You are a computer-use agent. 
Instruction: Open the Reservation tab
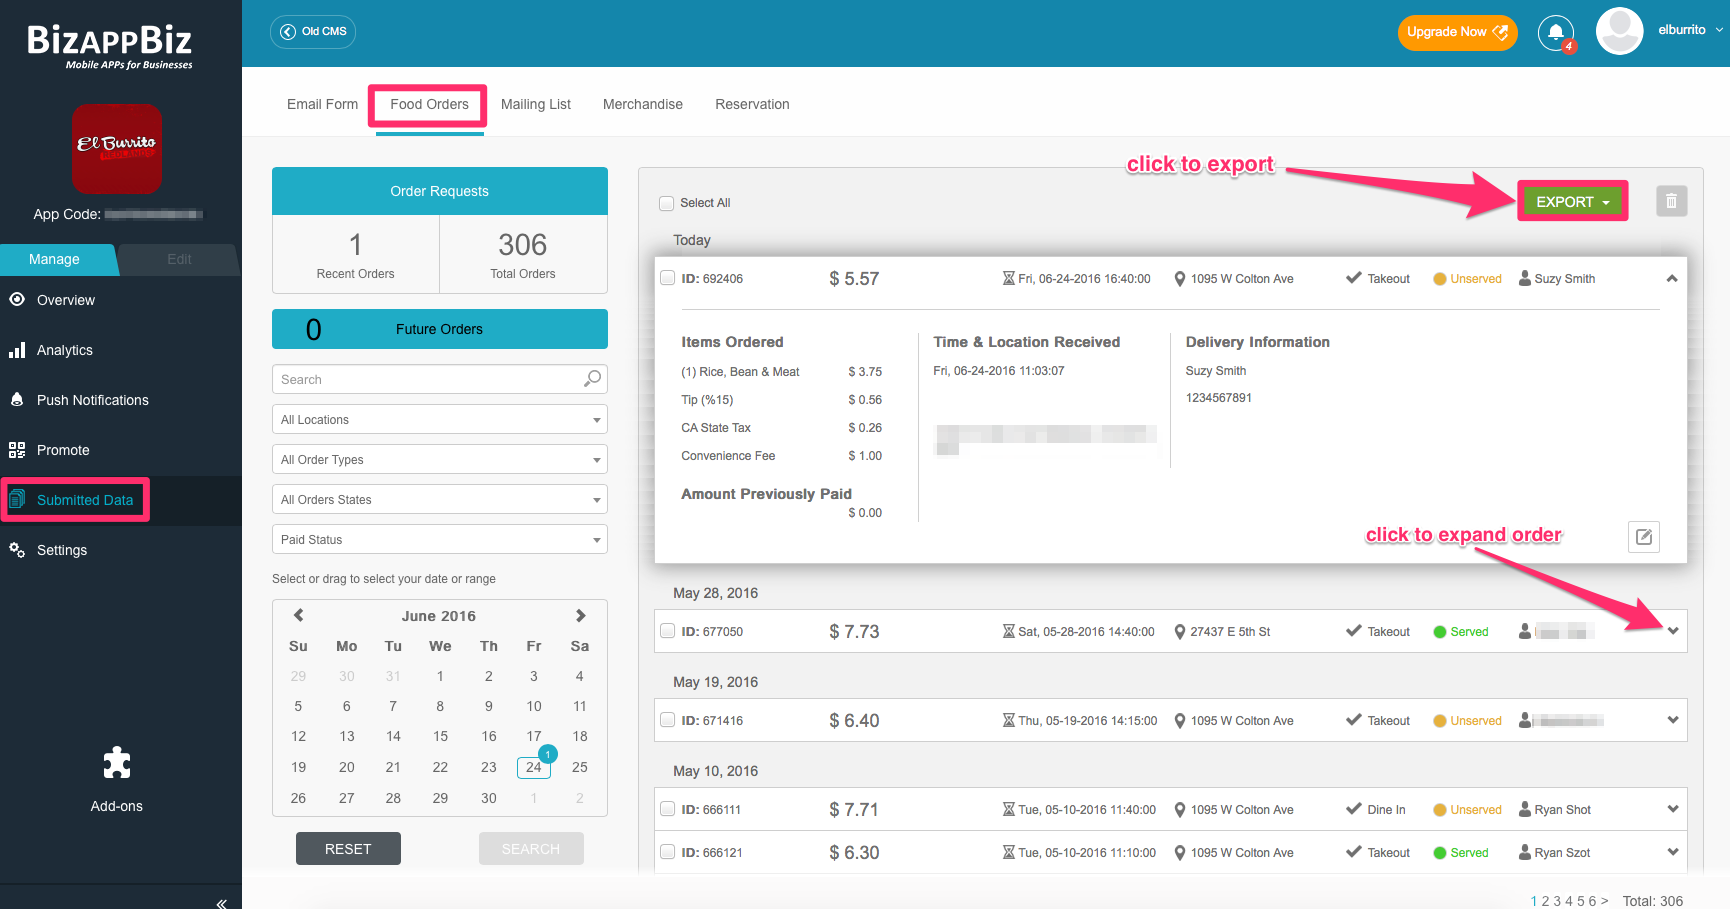(x=752, y=104)
